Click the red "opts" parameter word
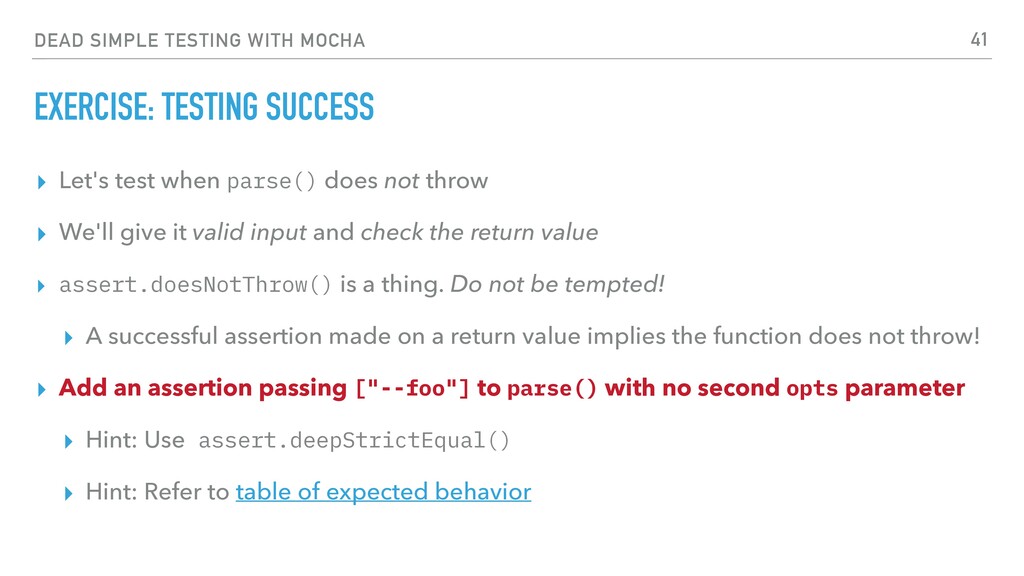The width and height of the screenshot is (1024, 576). click(812, 389)
